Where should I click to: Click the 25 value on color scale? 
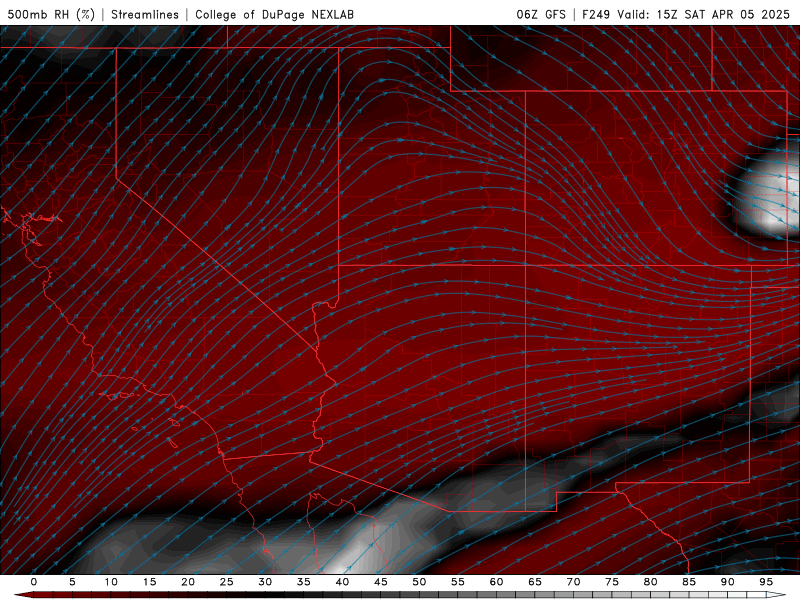pos(227,582)
